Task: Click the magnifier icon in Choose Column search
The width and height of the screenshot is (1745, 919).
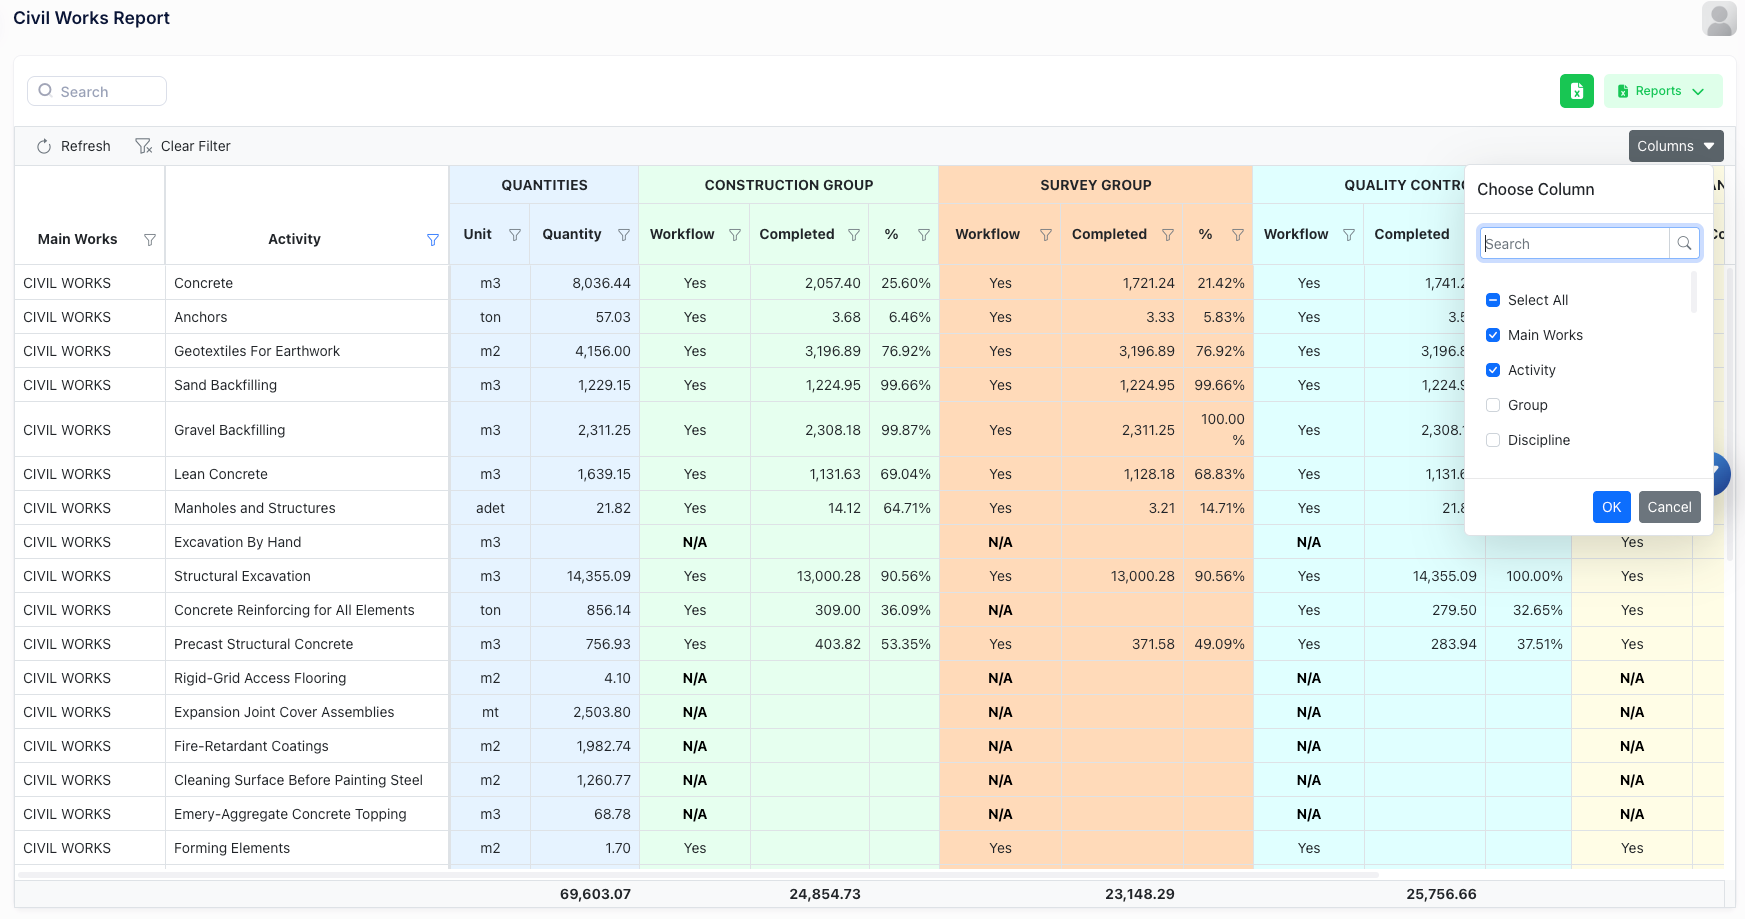Action: (x=1684, y=244)
